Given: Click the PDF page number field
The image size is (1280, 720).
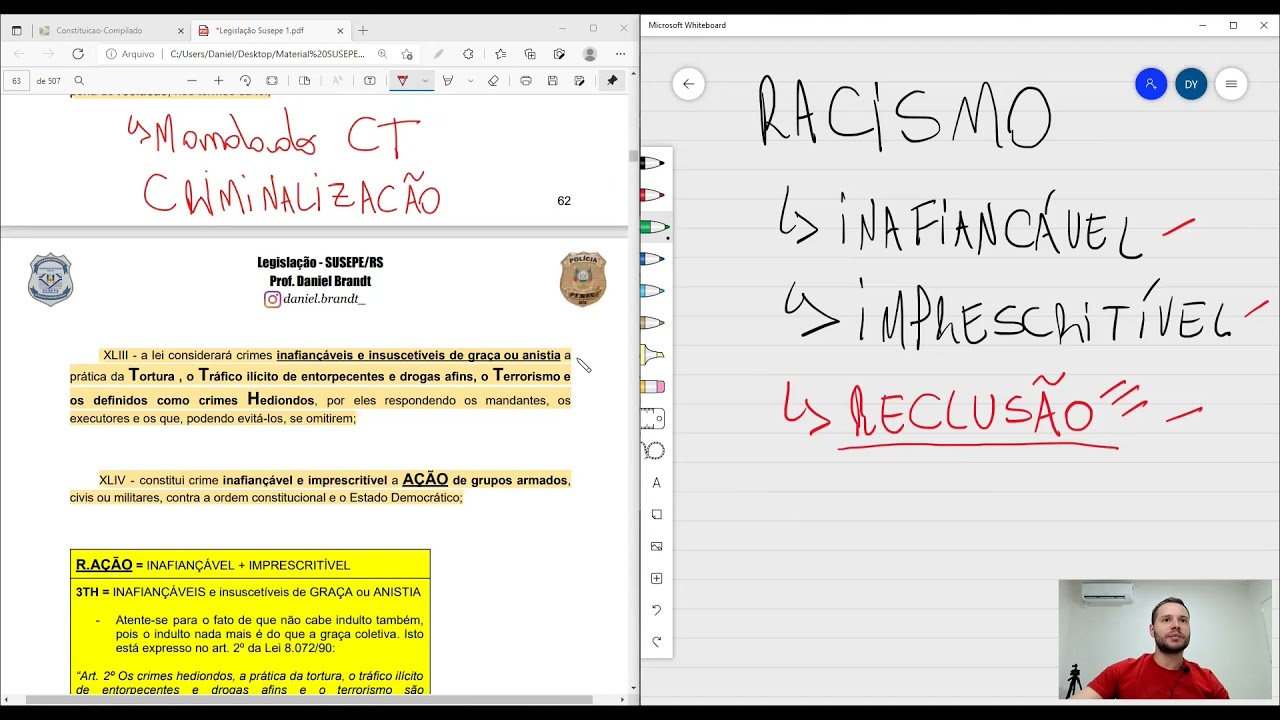Looking at the screenshot, I should [17, 81].
